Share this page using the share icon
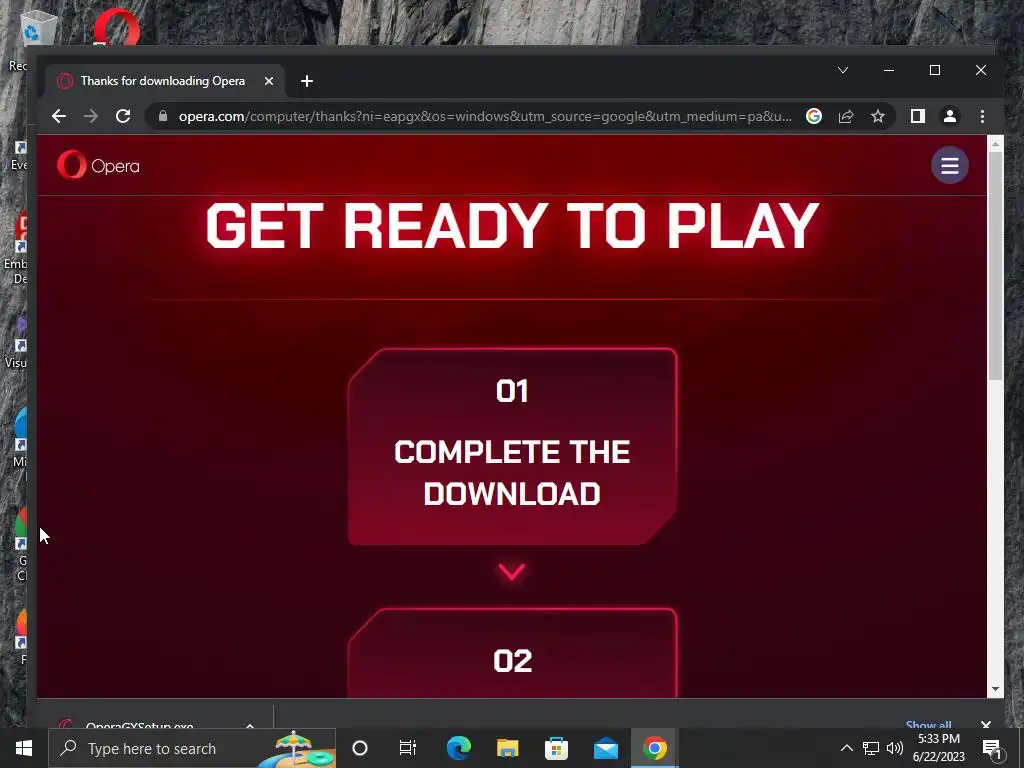The height and width of the screenshot is (768, 1024). pyautogui.click(x=846, y=116)
